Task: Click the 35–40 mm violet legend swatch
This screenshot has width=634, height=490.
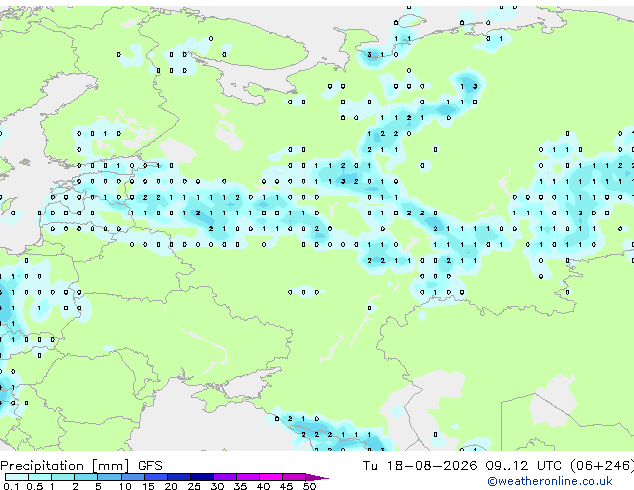Action: tap(248, 477)
